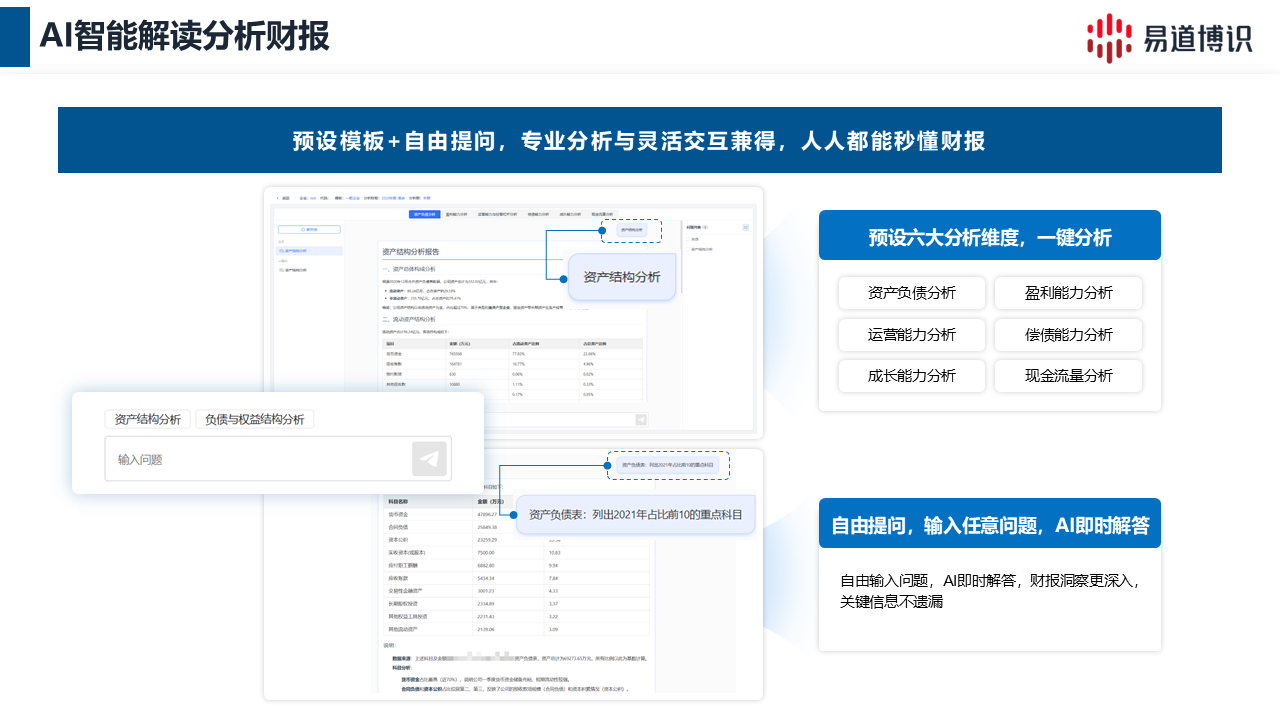1280x720 pixels.
Task: Open the 成长能力分析 dimension card
Action: pyautogui.click(x=912, y=376)
